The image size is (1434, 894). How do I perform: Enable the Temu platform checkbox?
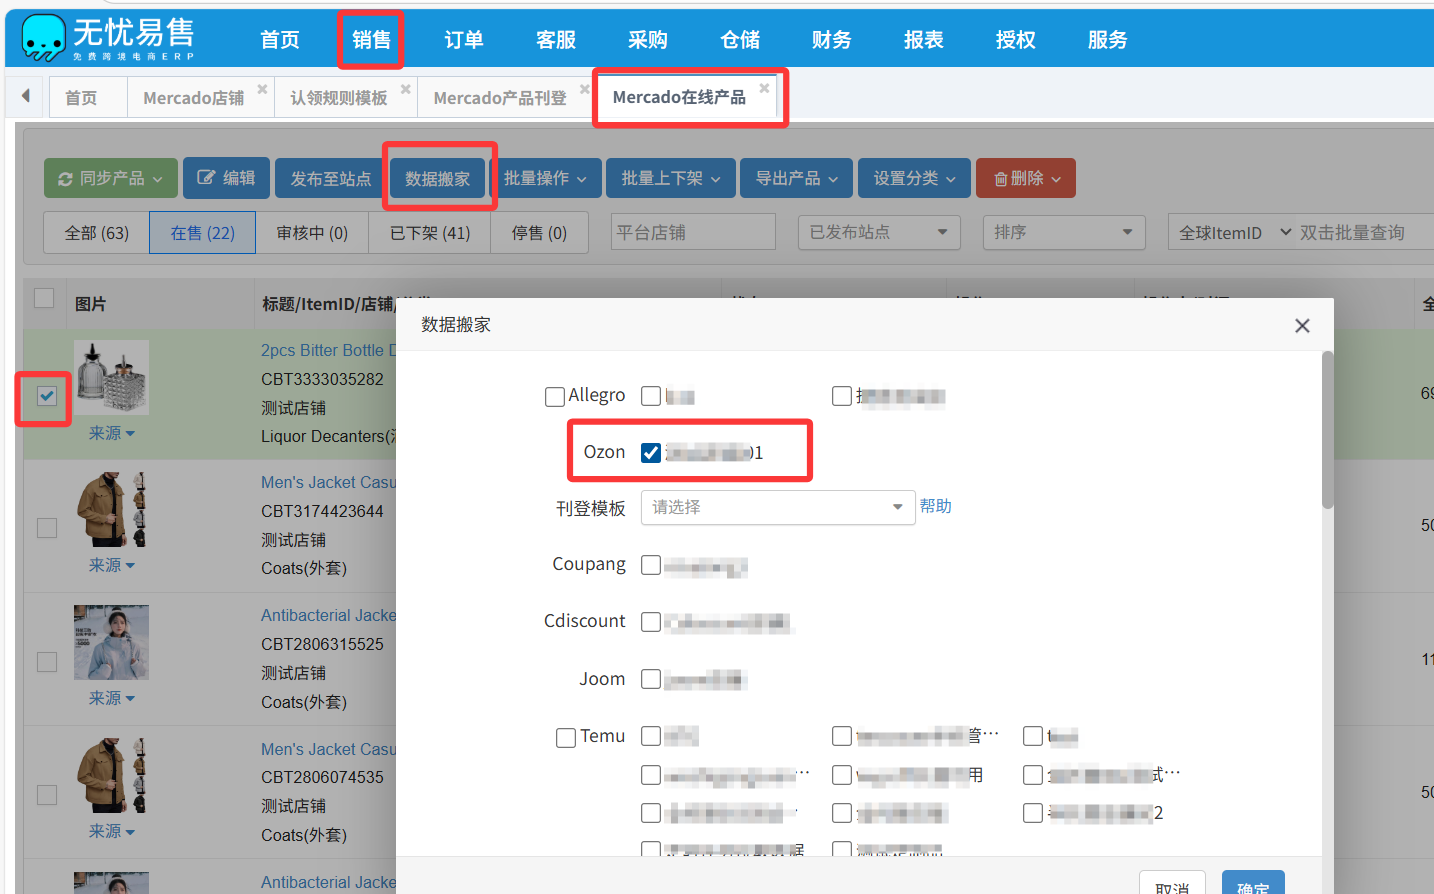click(566, 738)
